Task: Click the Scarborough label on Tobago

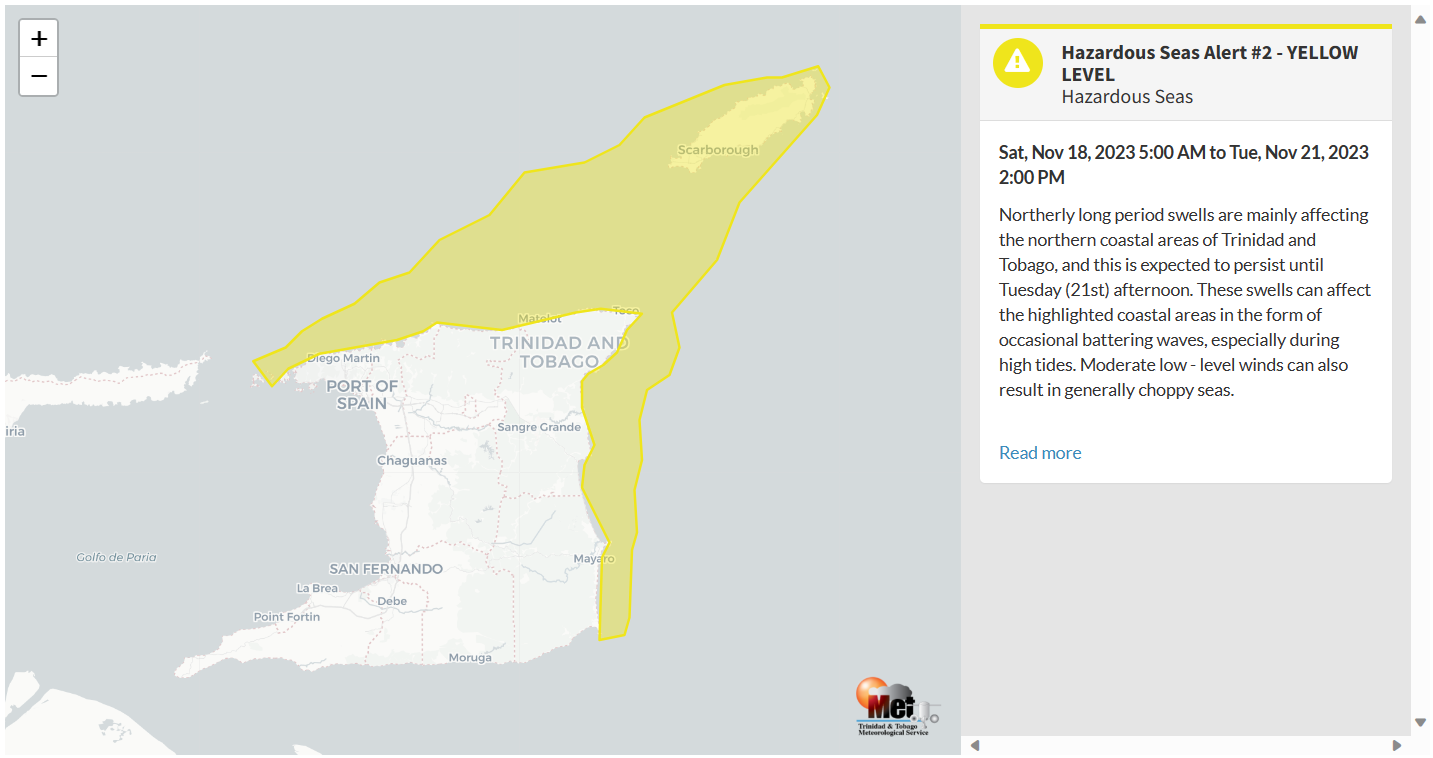Action: pos(718,150)
